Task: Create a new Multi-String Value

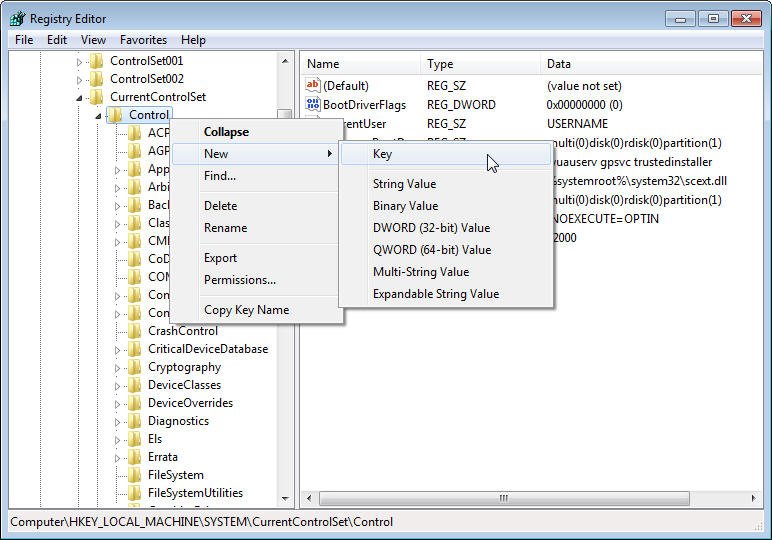Action: click(x=446, y=272)
